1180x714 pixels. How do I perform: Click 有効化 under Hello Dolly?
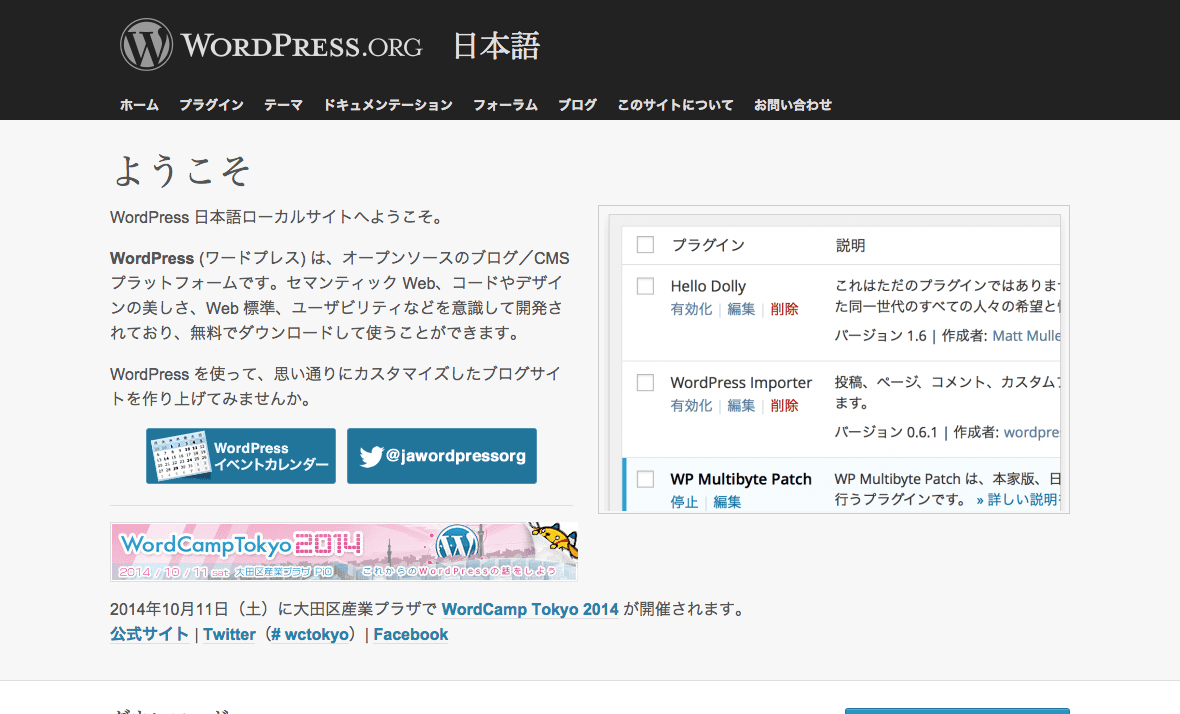click(691, 308)
